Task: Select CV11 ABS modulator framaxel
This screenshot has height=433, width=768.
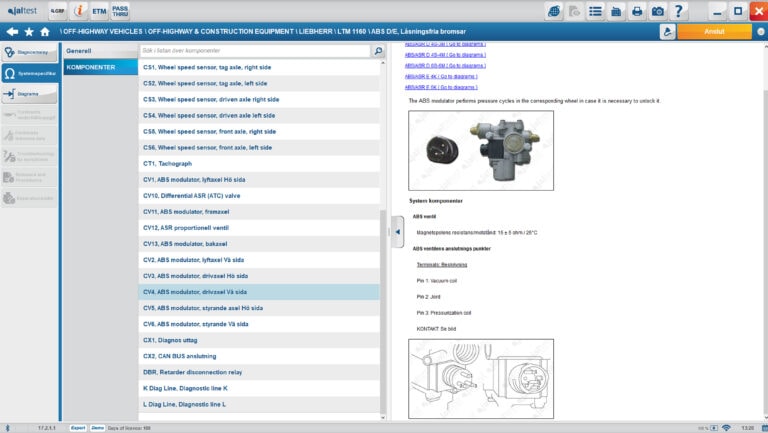Action: coord(259,212)
